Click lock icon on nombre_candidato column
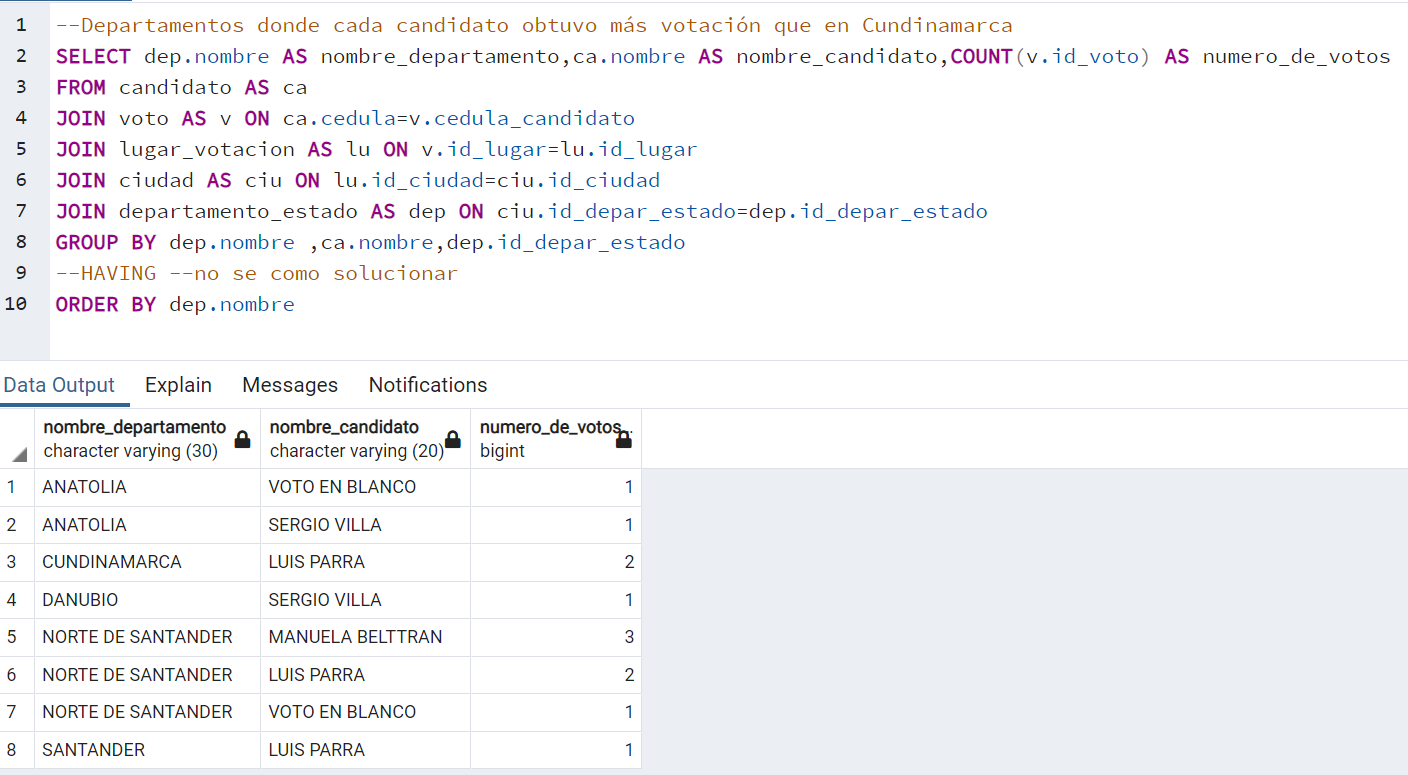 coord(452,439)
